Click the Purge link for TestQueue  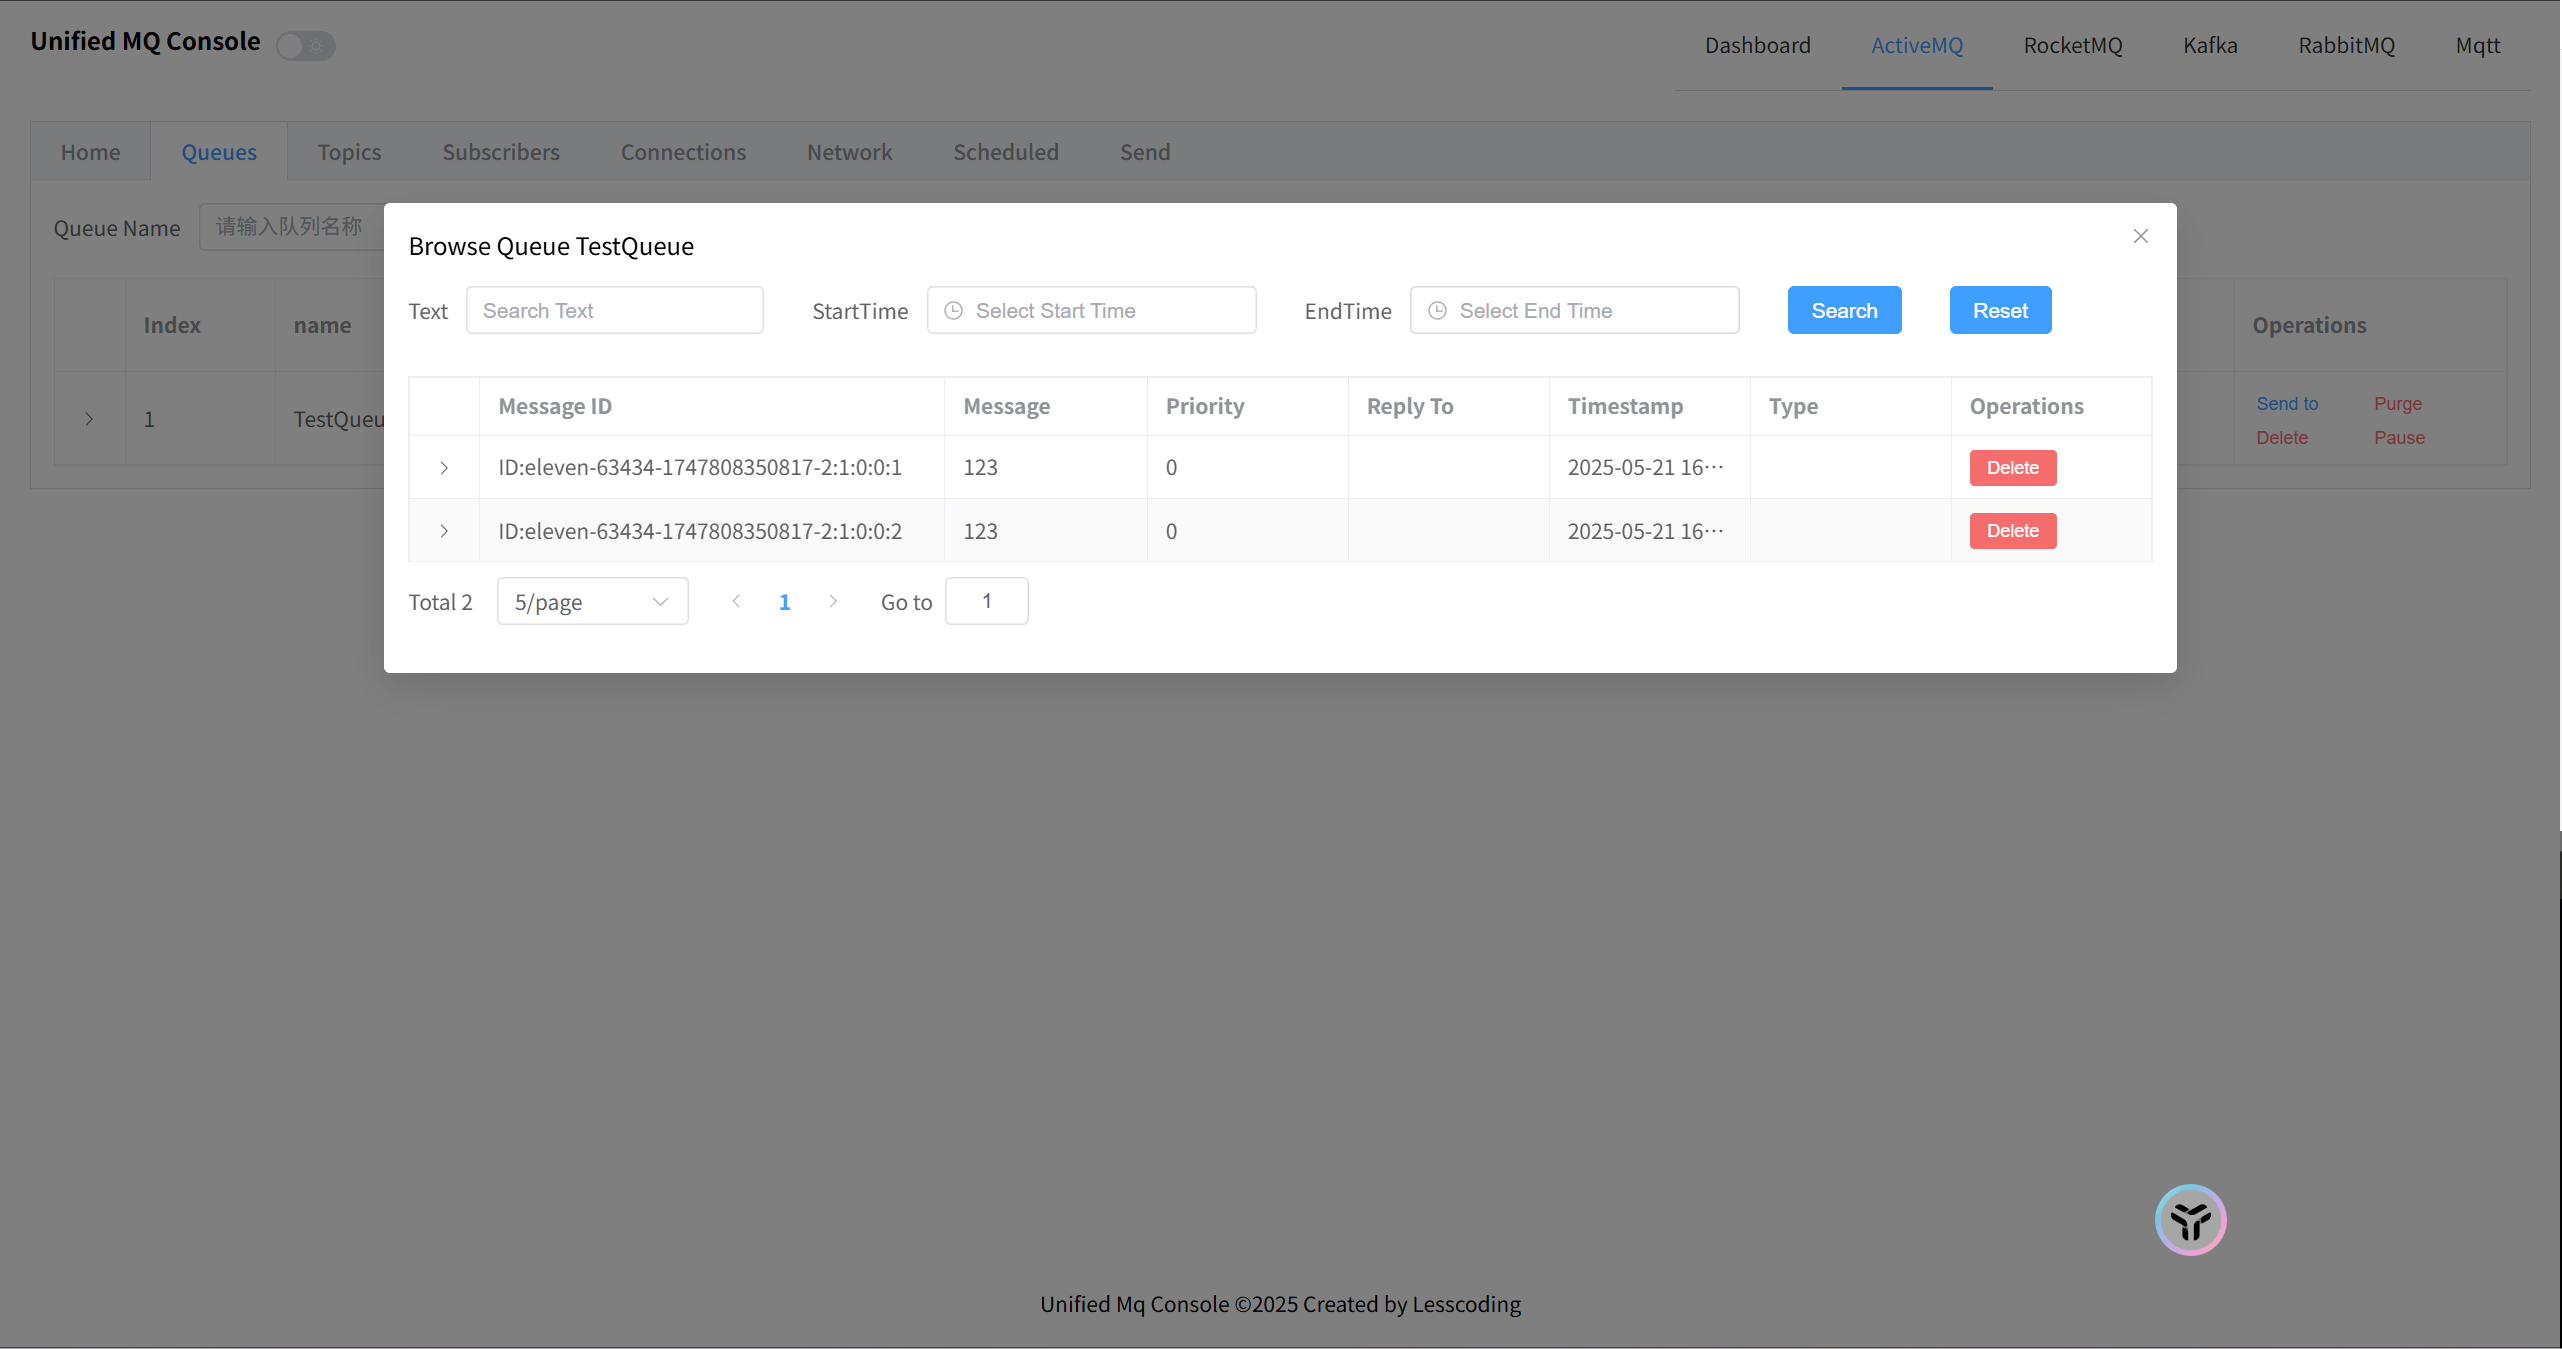coord(2398,404)
